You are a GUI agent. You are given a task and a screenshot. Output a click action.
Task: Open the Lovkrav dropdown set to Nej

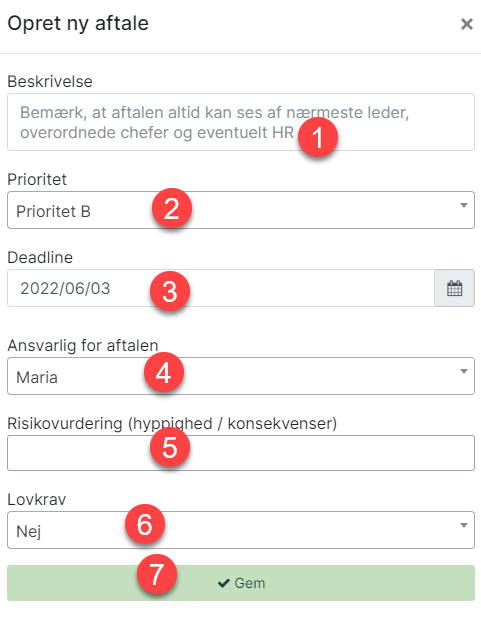[x=241, y=530]
